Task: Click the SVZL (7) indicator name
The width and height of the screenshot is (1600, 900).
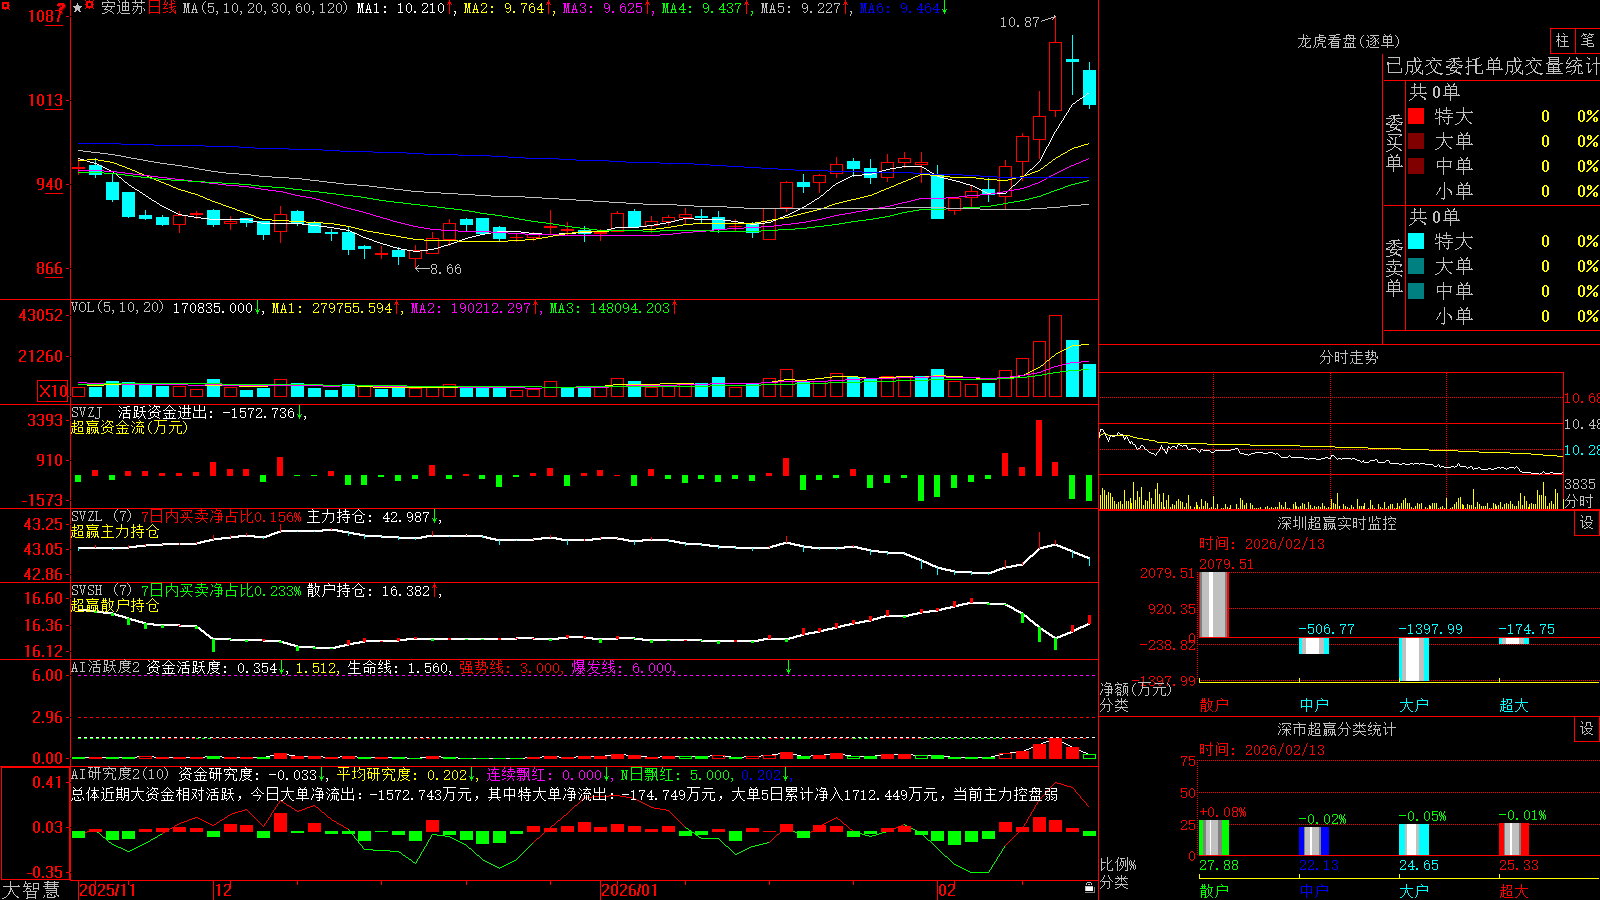Action: (101, 517)
